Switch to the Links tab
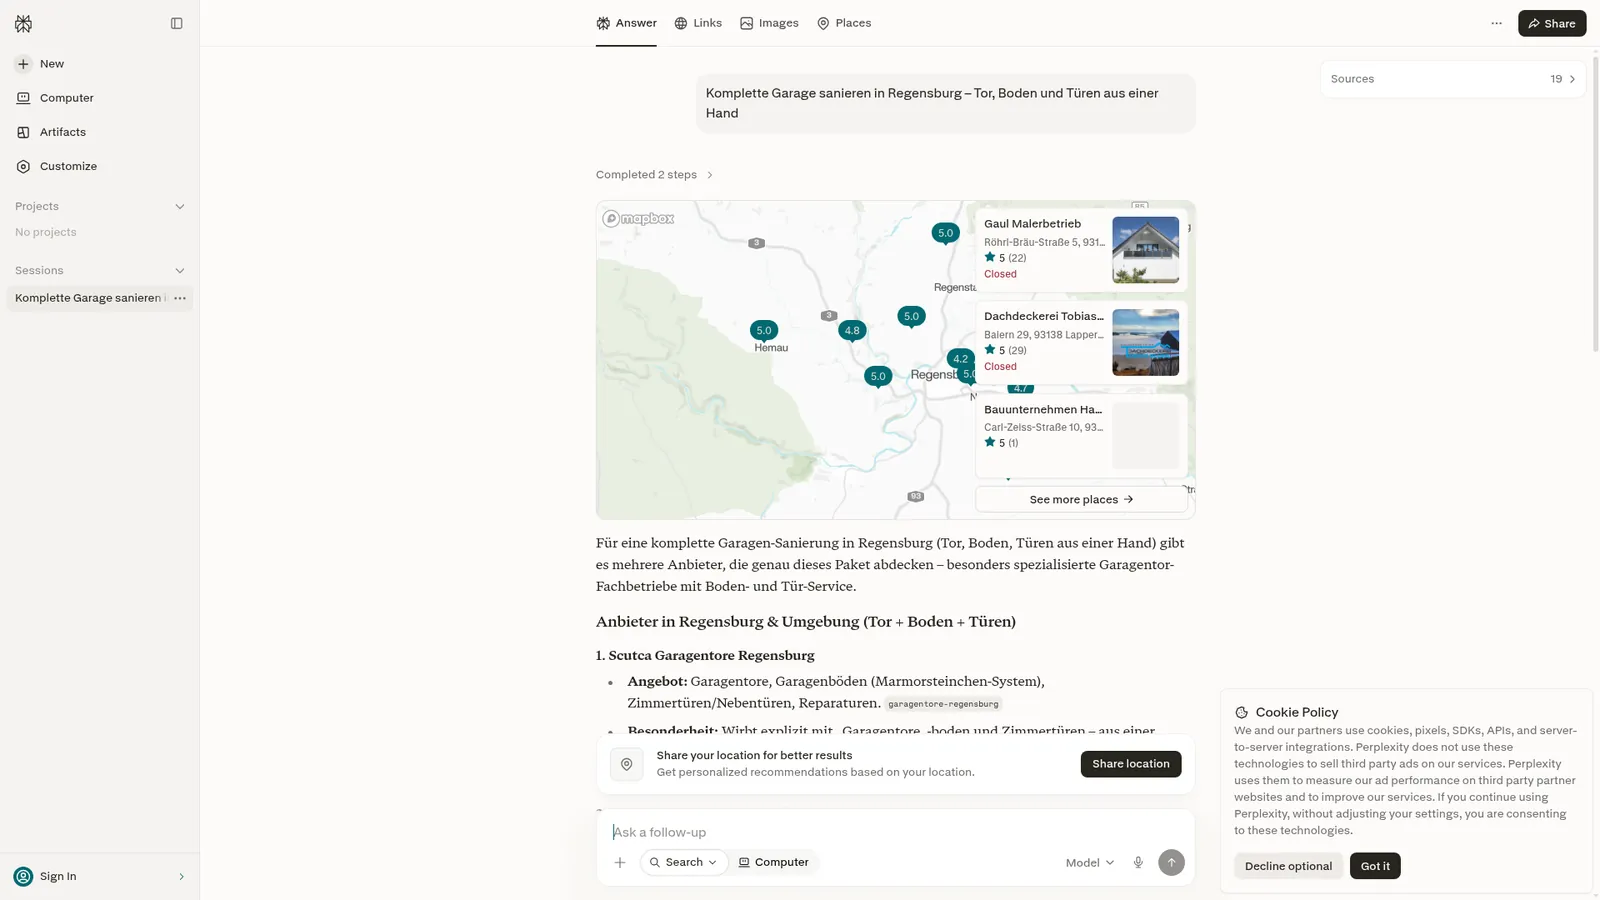 click(x=698, y=23)
